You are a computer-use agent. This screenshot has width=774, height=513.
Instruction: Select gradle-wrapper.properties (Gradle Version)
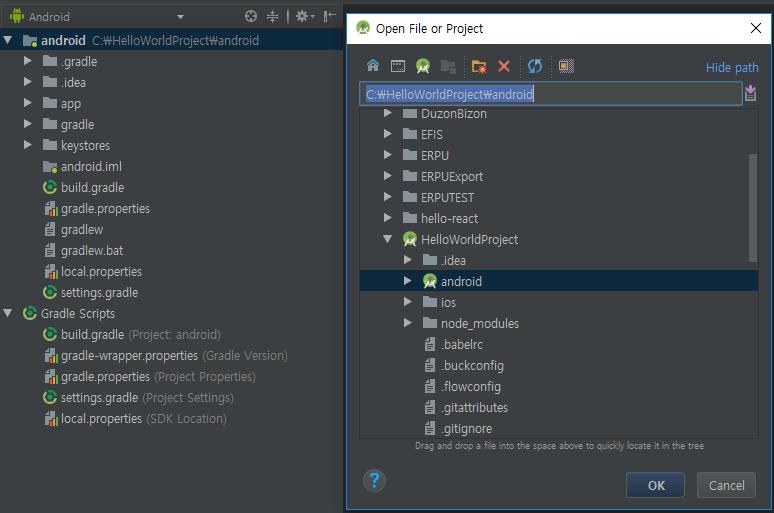point(165,355)
